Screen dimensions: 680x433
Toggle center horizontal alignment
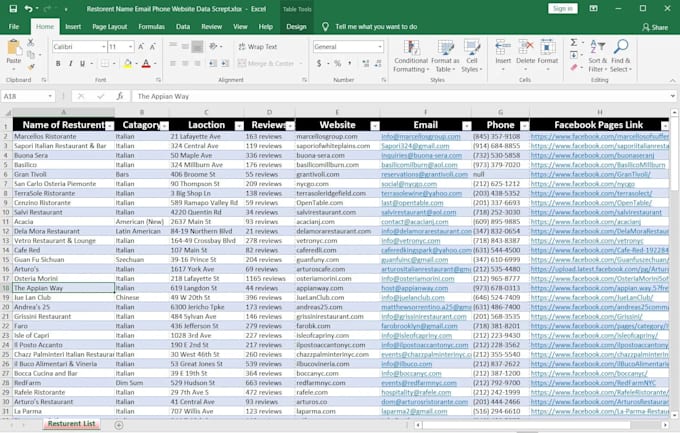pyautogui.click(x=185, y=63)
